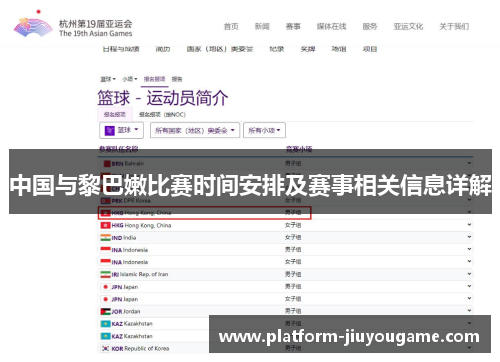
Task: Open 媒体在线 in the top navigation
Action: (x=332, y=26)
